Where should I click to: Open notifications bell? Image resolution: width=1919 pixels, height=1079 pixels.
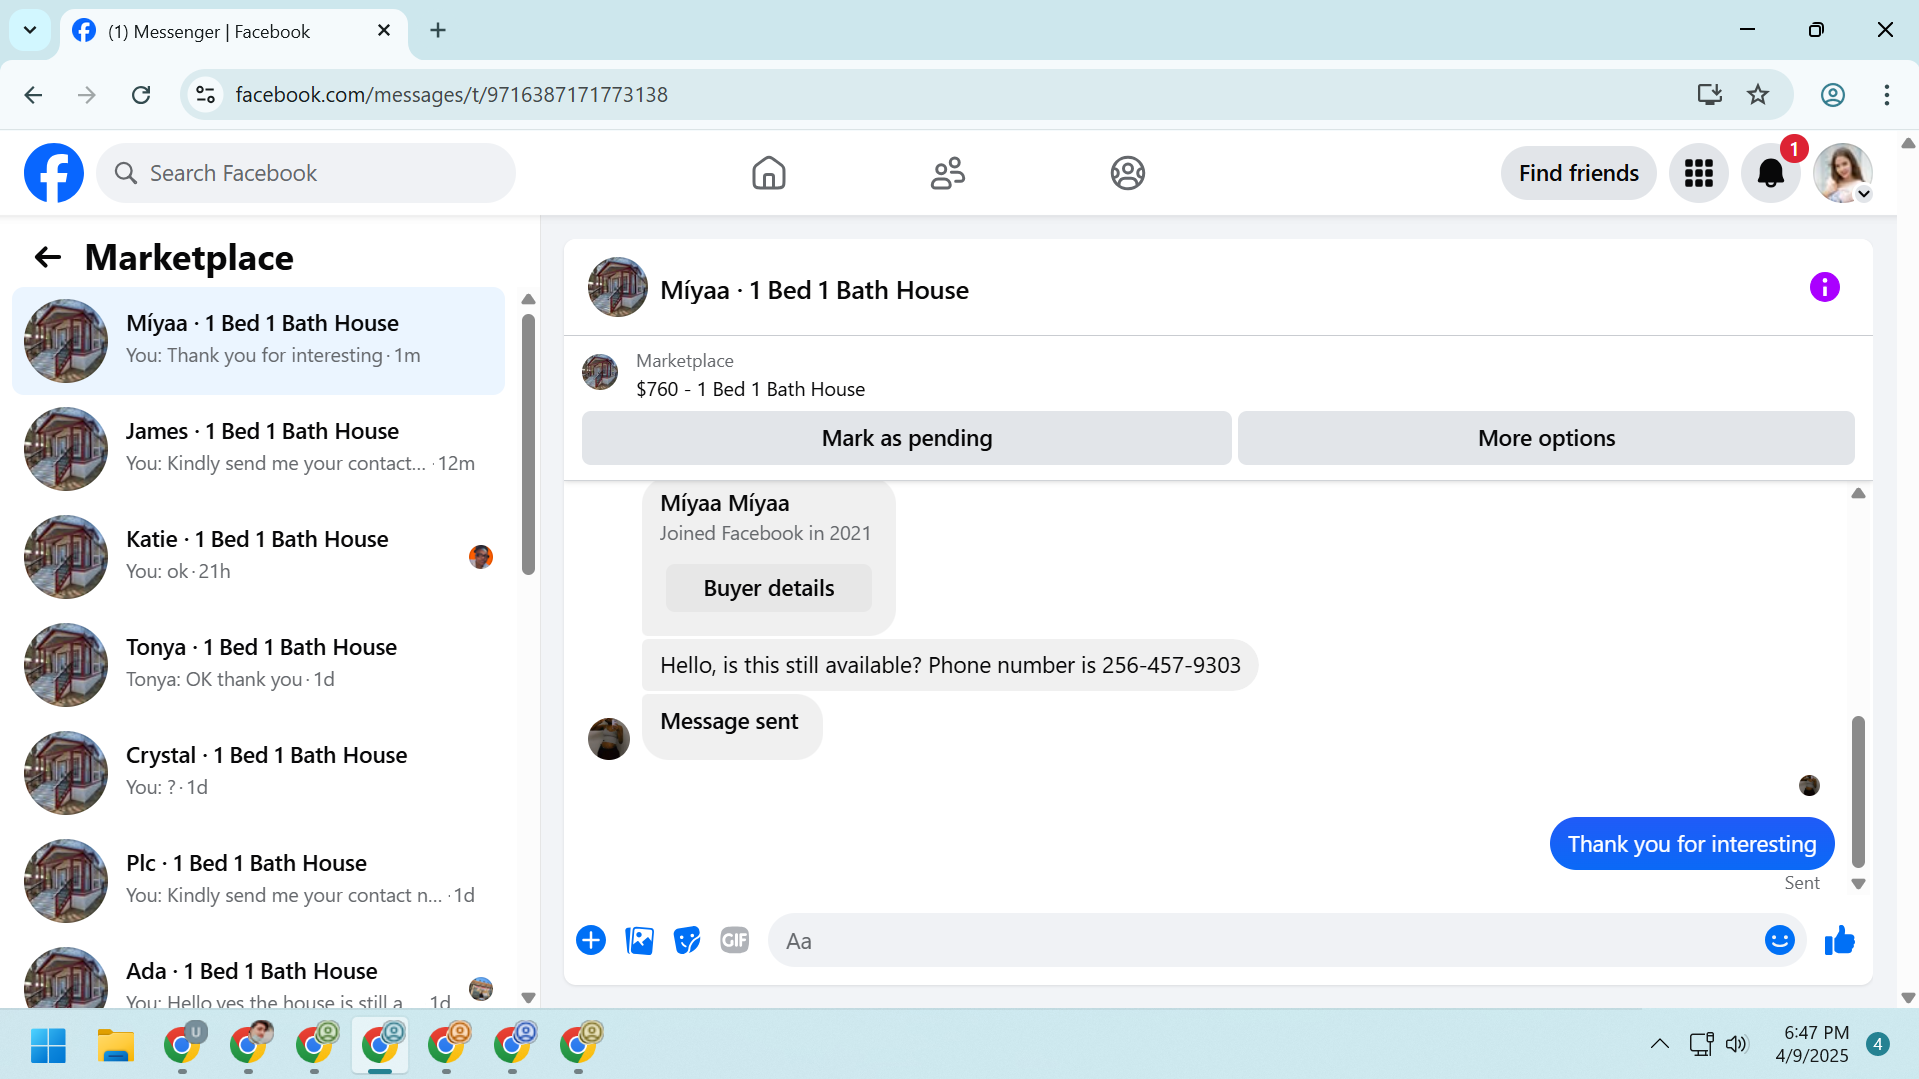[x=1770, y=173]
